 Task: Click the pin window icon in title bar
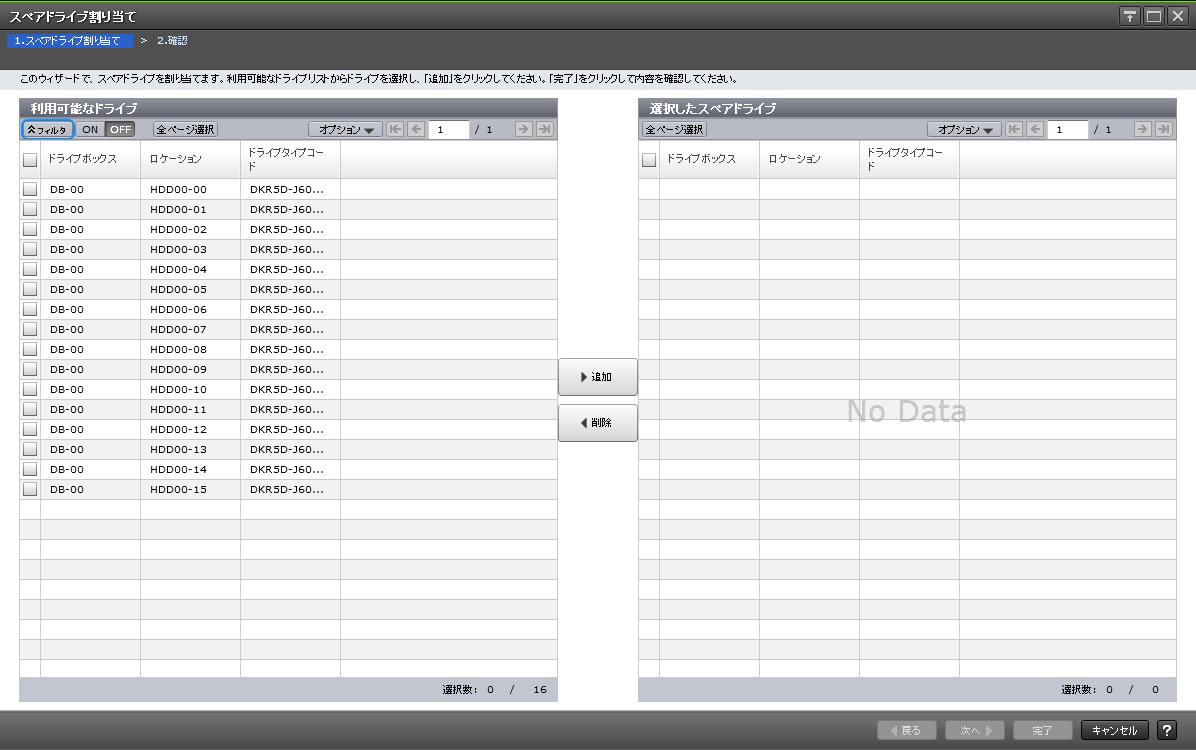click(x=1130, y=16)
